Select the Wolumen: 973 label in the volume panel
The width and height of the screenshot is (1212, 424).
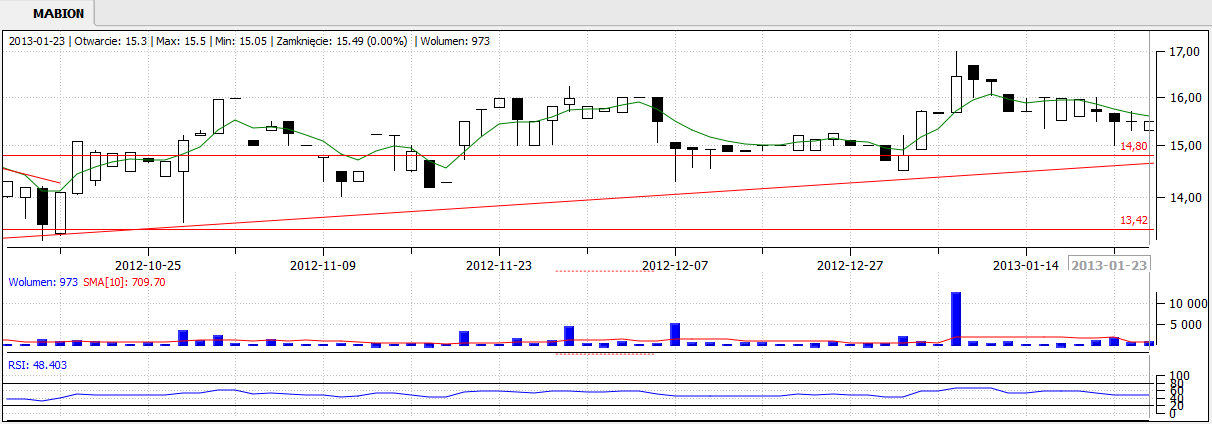click(43, 283)
